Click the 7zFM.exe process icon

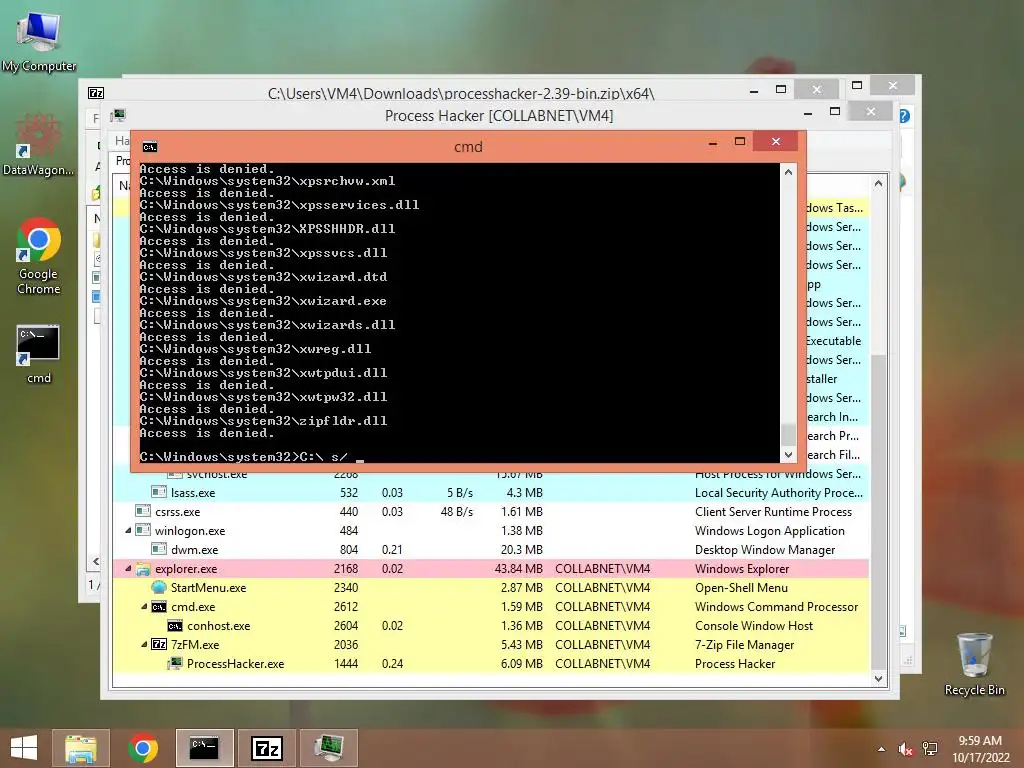(x=159, y=645)
